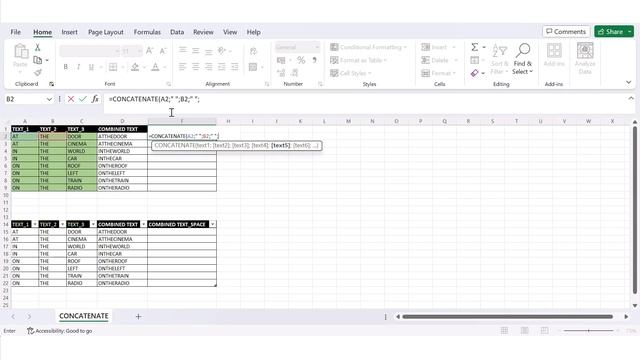
Task: Switch to the Formulas tab
Action: [x=147, y=32]
